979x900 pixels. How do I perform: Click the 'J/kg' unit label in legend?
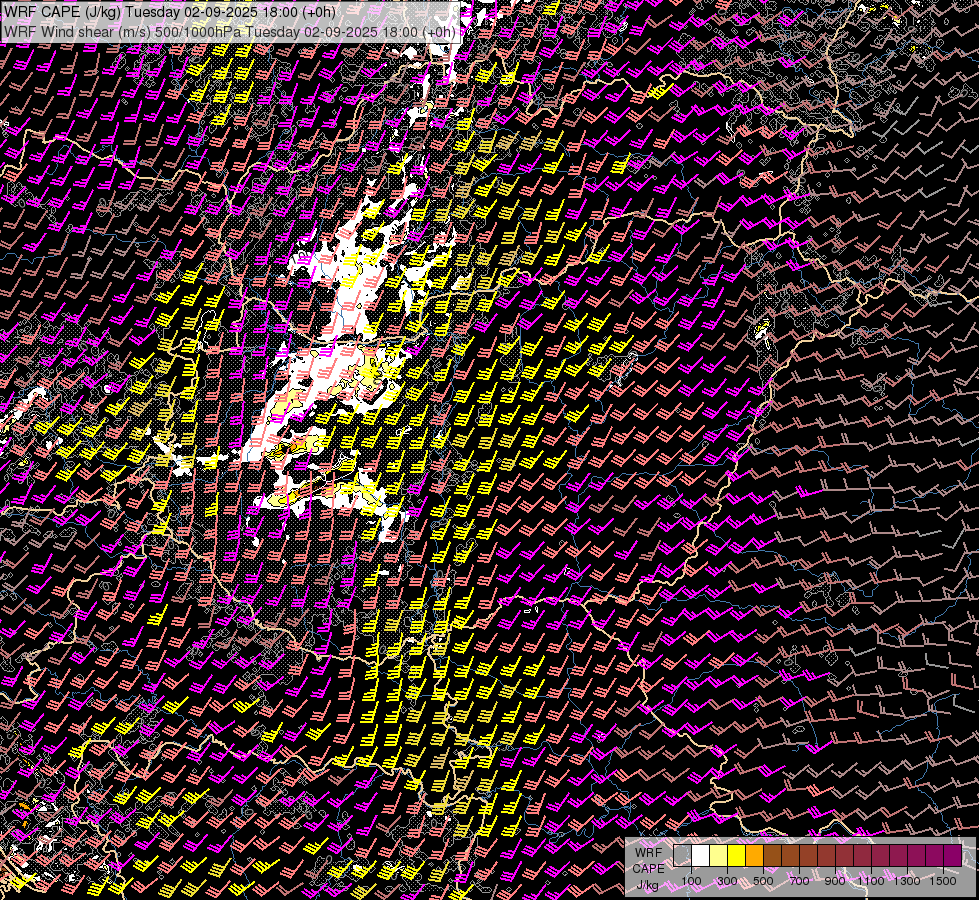(647, 885)
